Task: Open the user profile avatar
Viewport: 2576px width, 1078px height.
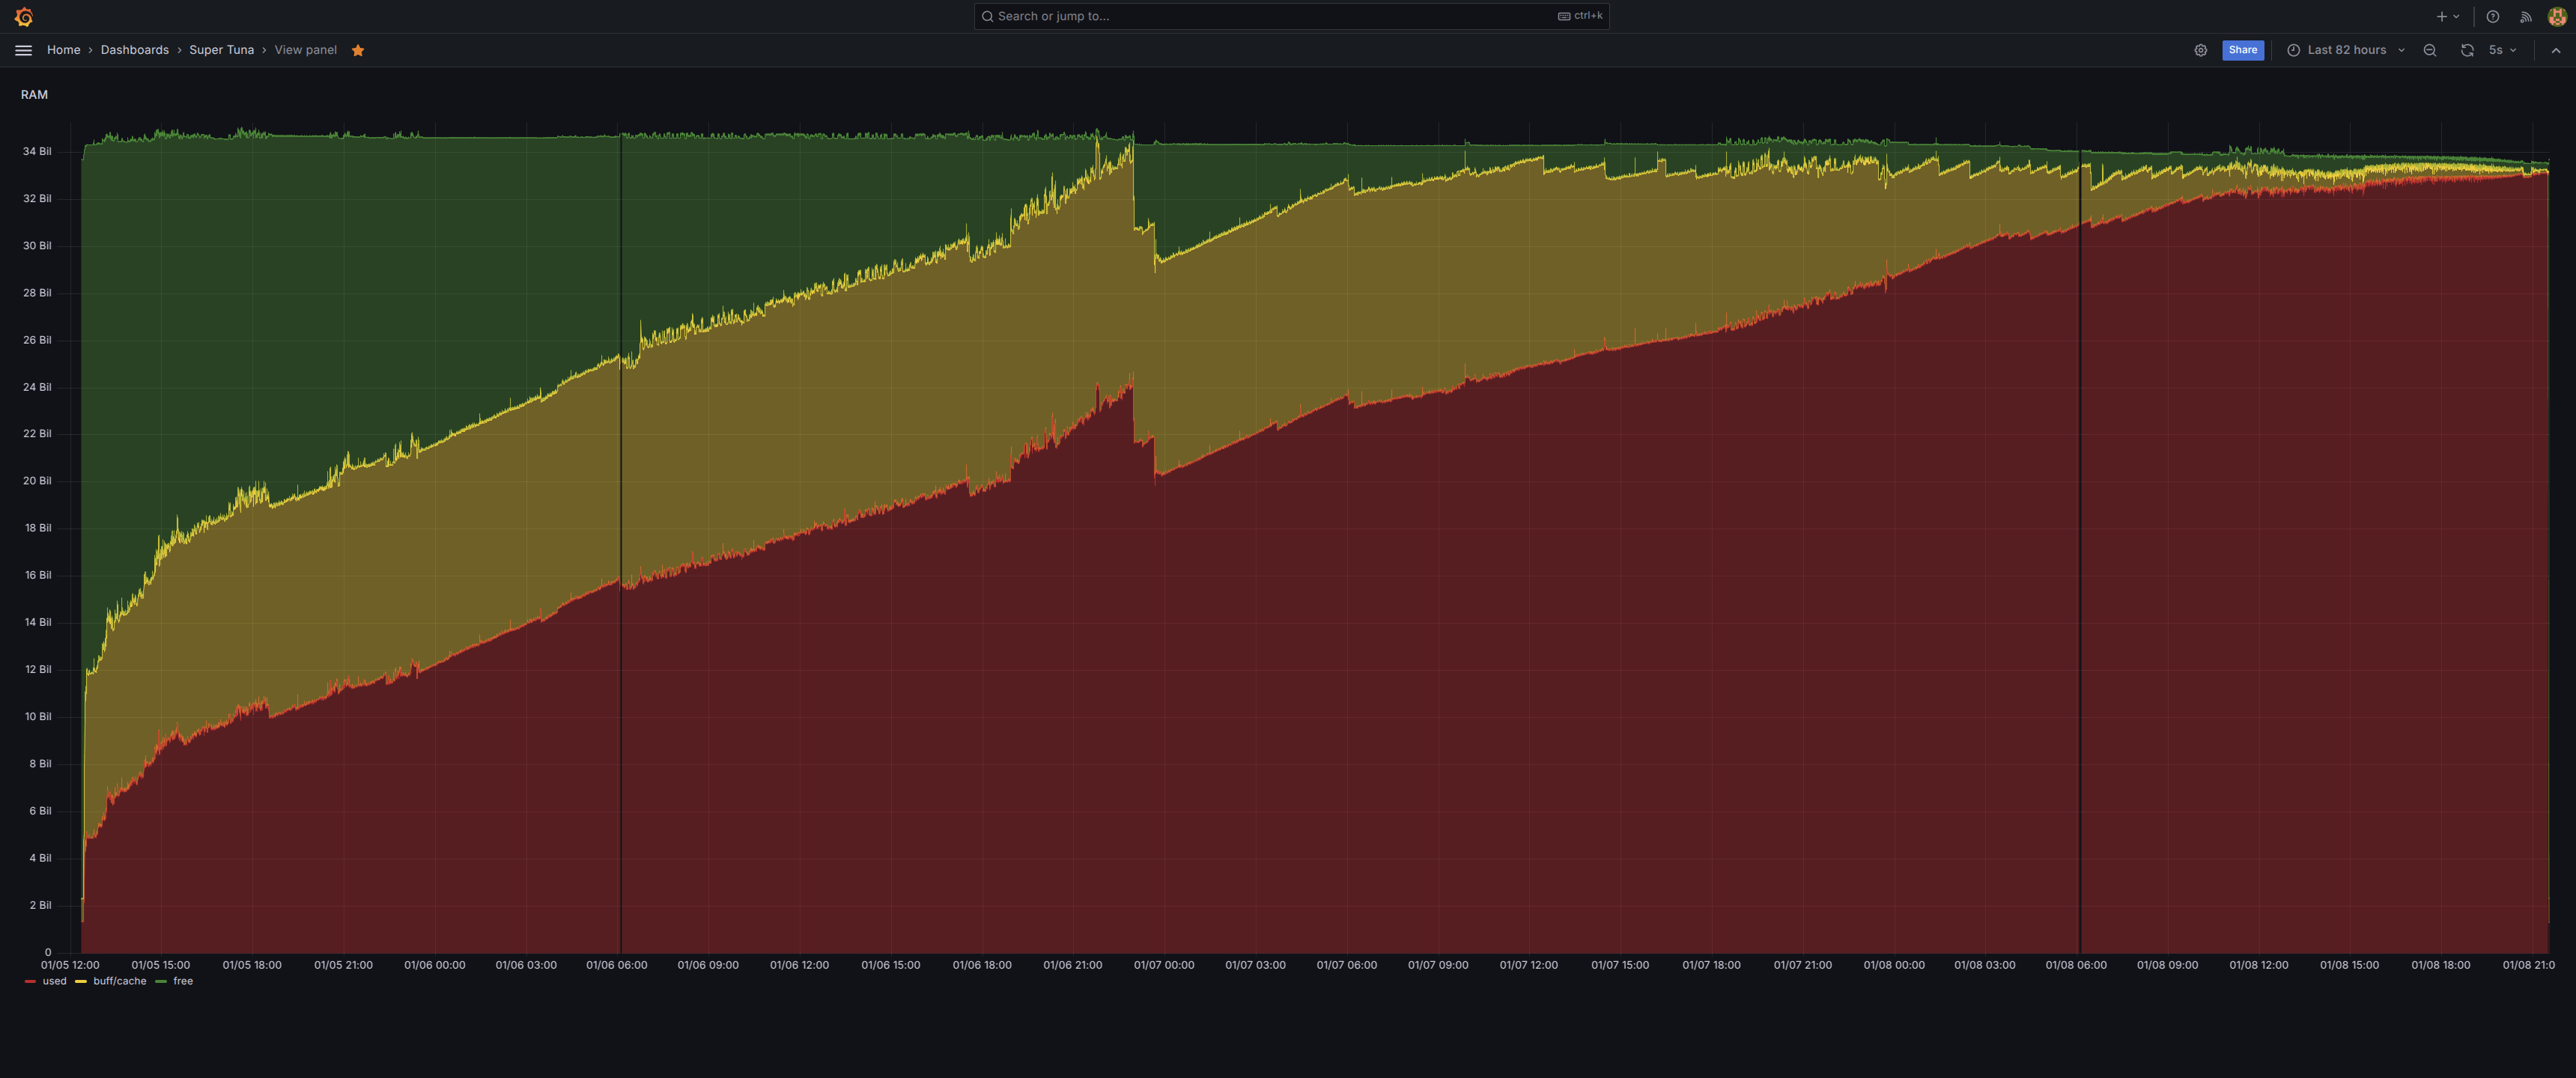Action: (2556, 16)
